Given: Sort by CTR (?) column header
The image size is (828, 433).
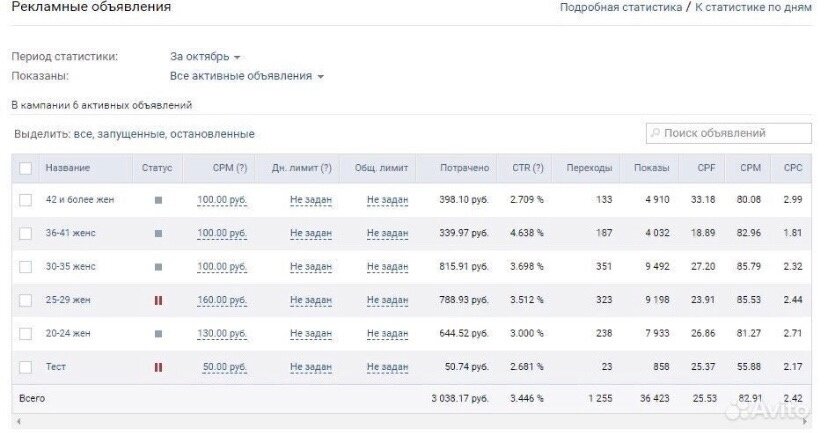Looking at the screenshot, I should [528, 168].
